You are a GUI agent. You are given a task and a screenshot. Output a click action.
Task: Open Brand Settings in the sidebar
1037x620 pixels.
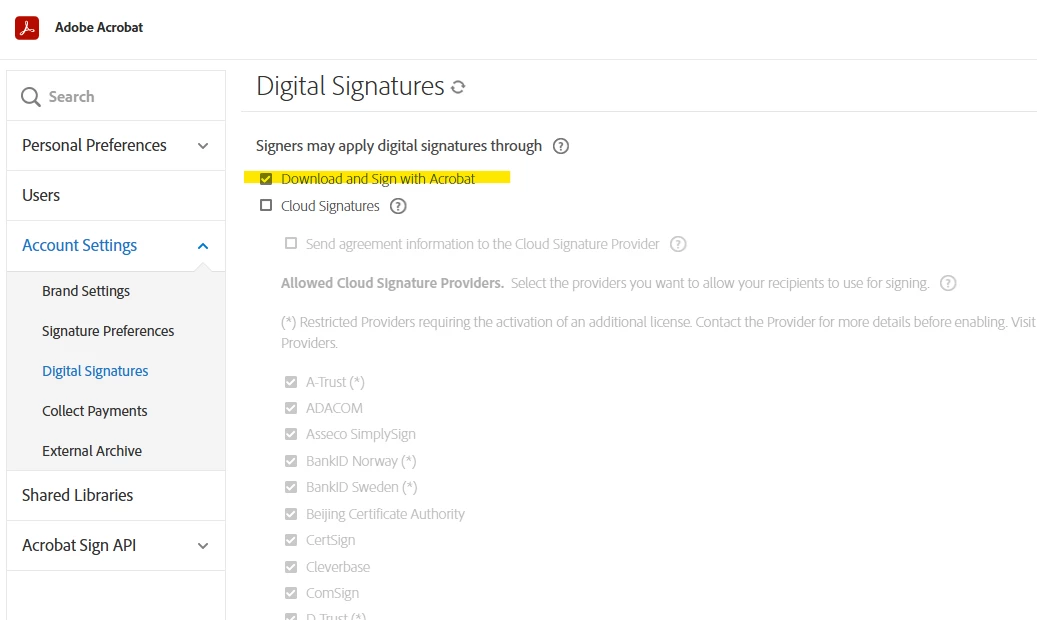[86, 291]
